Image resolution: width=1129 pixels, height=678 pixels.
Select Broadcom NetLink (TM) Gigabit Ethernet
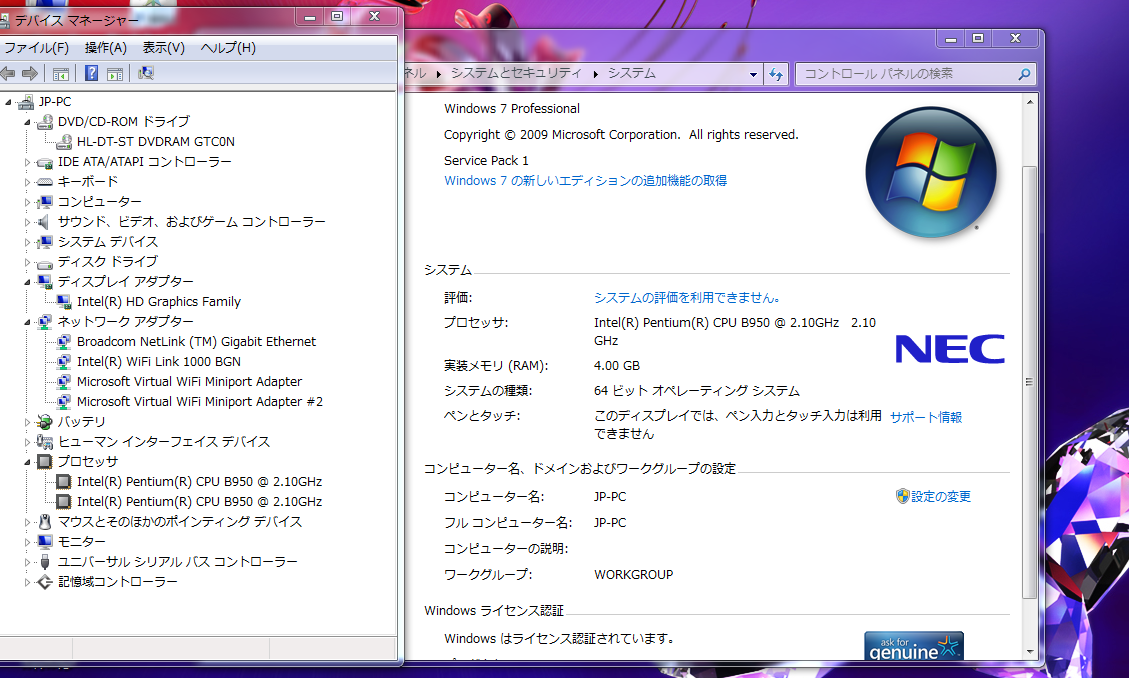click(196, 342)
